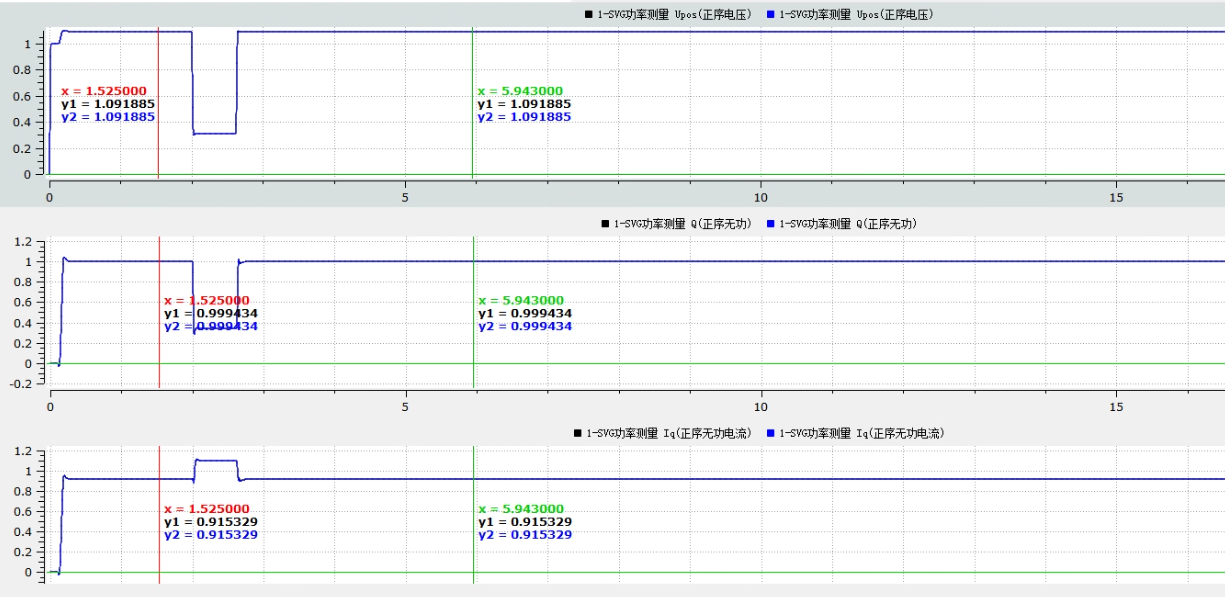The height and width of the screenshot is (597, 1225).
Task: Click the black Upos legend swatch
Action: pos(588,14)
